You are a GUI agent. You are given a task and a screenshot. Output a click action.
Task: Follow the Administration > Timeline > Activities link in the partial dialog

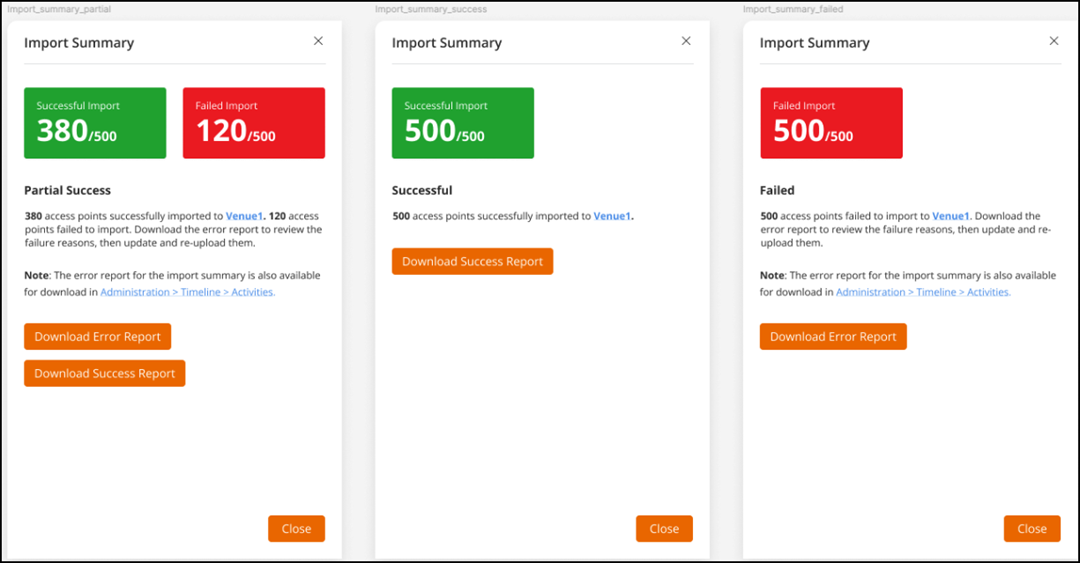[187, 292]
